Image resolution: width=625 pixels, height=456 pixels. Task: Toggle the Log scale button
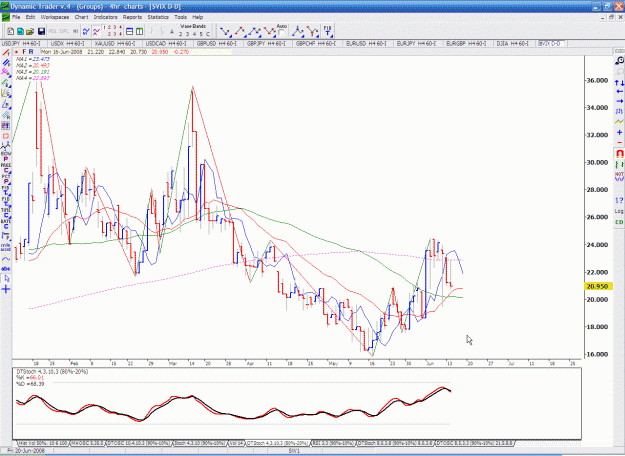tap(619, 211)
